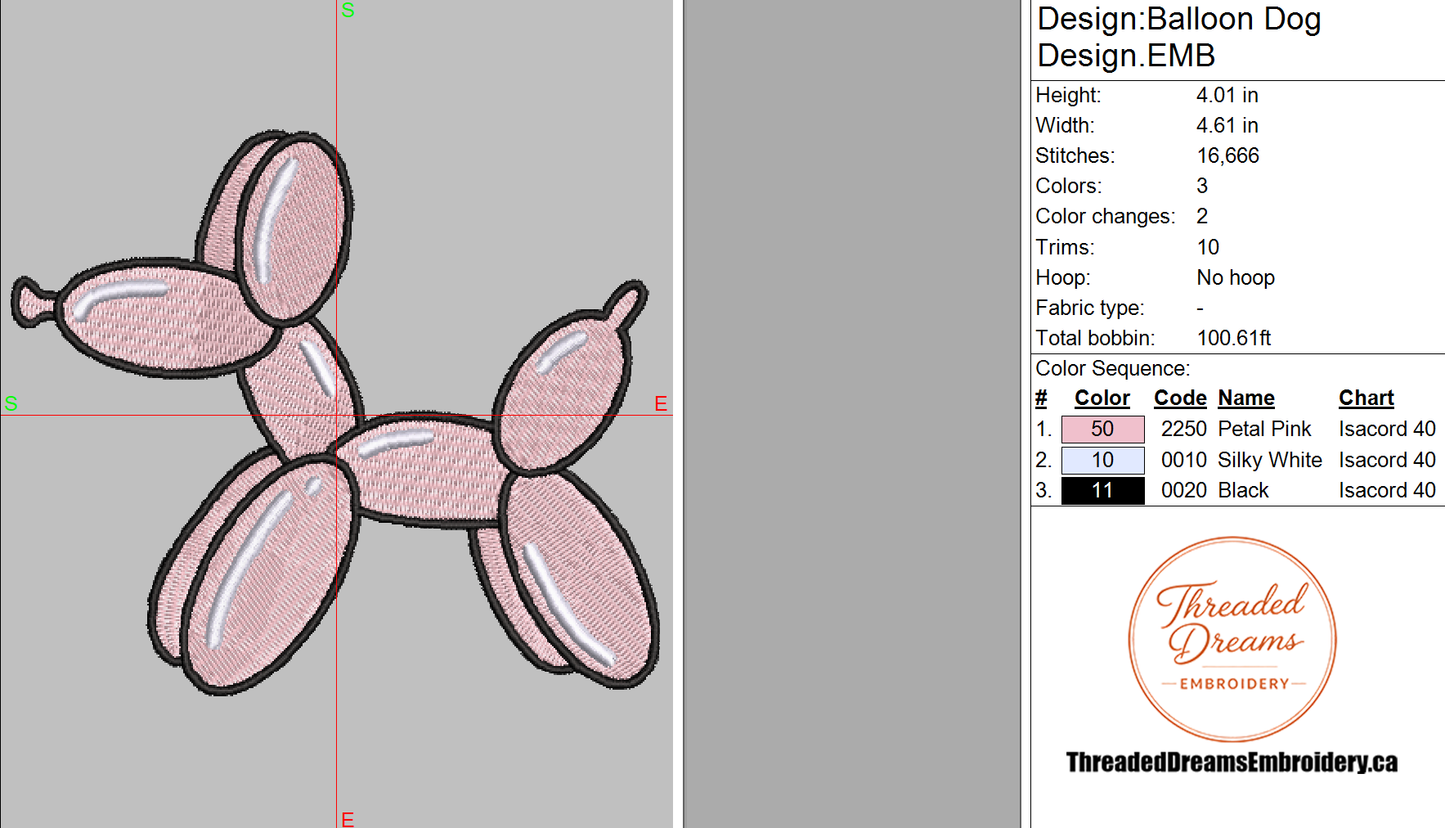Click the balloon dog embroidery preview

(336, 414)
